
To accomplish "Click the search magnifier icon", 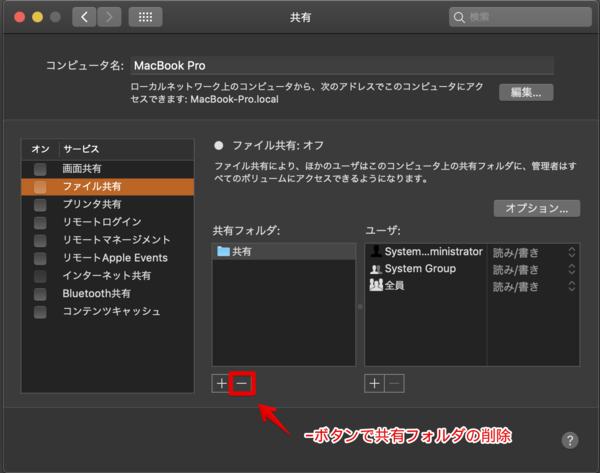I will point(459,17).
